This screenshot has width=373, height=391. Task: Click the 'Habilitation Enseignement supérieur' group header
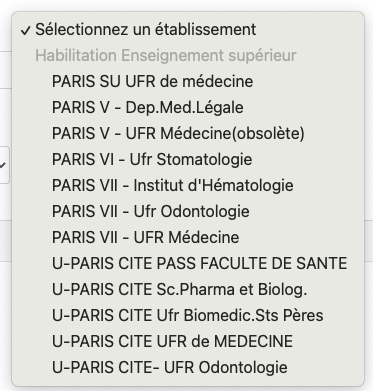click(x=166, y=55)
